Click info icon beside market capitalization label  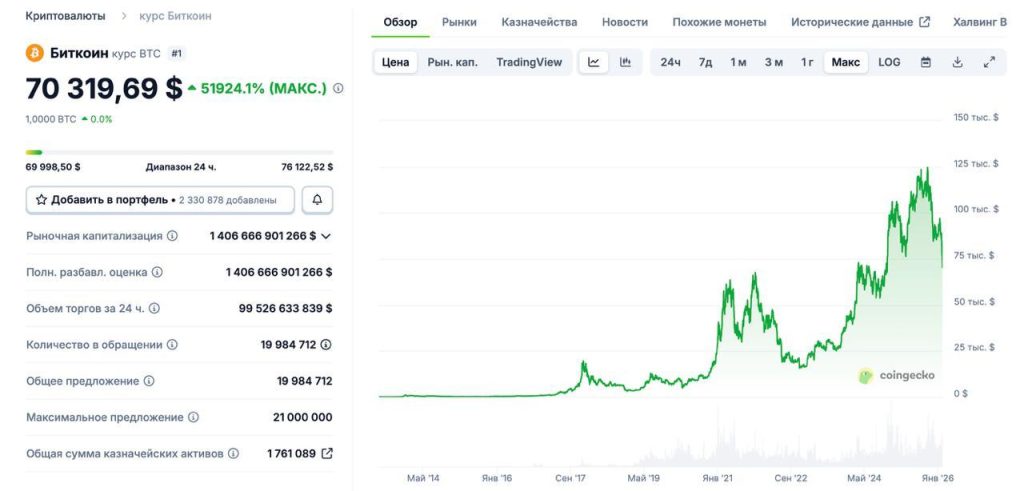pos(172,236)
